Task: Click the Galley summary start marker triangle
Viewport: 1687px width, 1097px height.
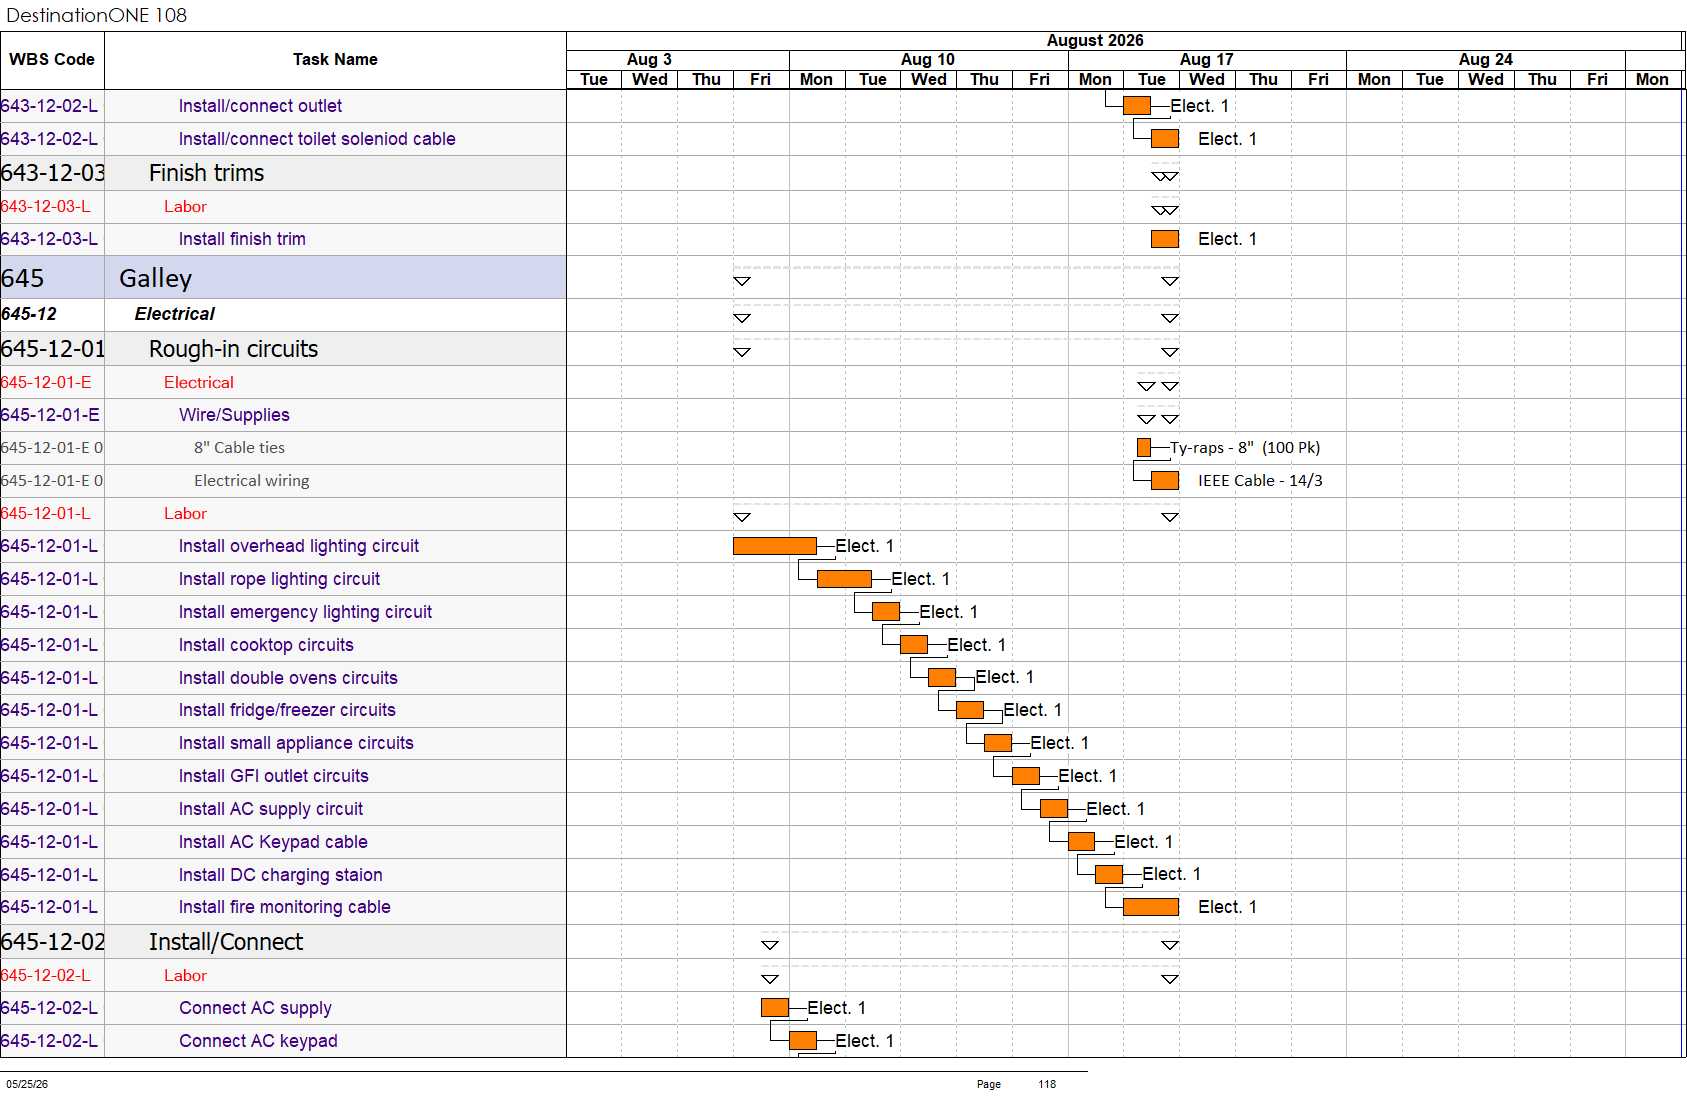Action: (742, 281)
